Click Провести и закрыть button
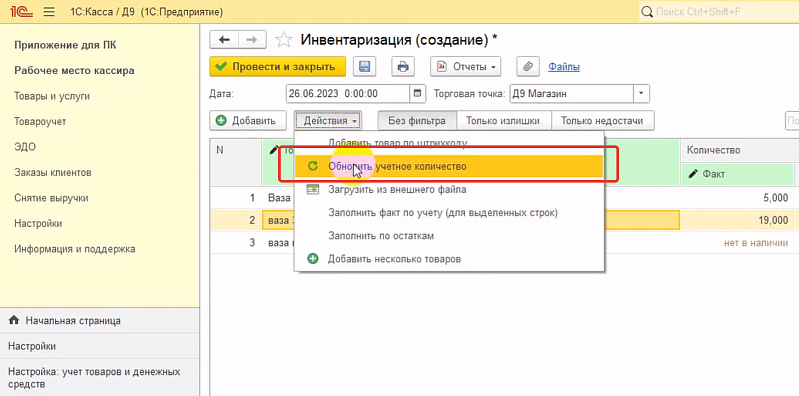This screenshot has height=396, width=799. (278, 67)
